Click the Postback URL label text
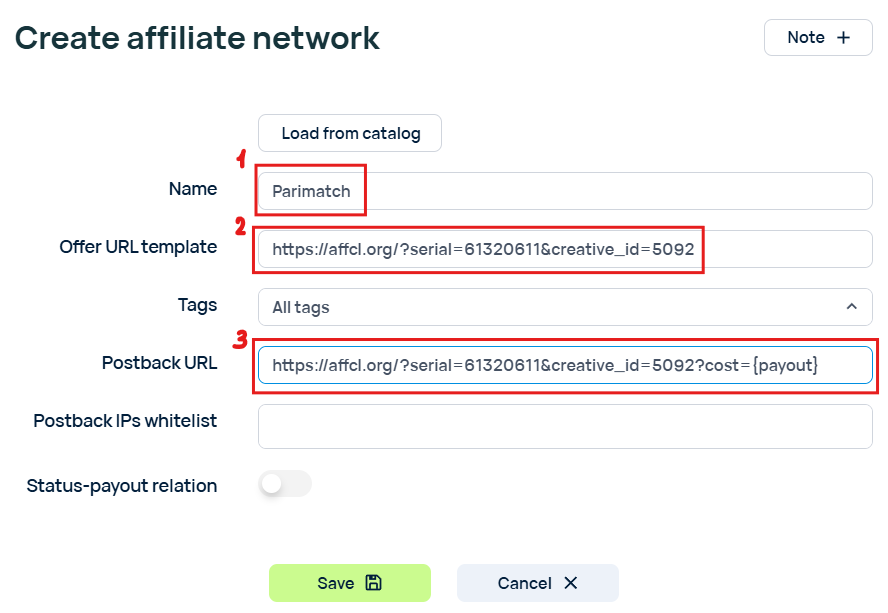The height and width of the screenshot is (613, 888). 160,363
